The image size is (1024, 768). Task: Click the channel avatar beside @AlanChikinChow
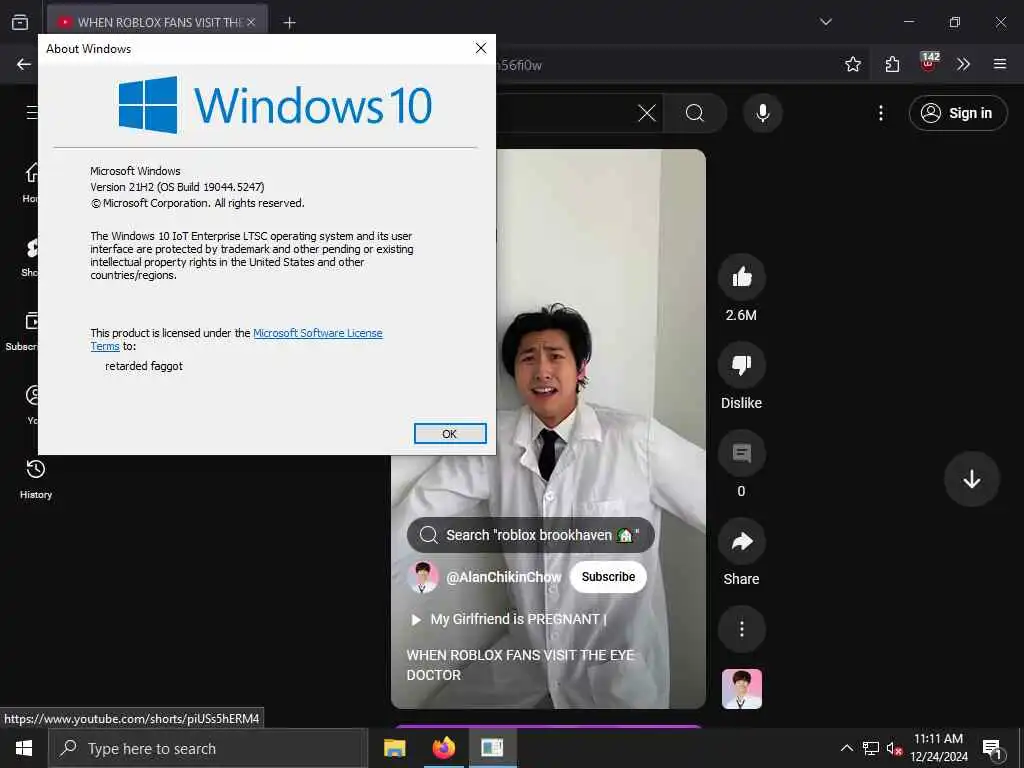(423, 577)
